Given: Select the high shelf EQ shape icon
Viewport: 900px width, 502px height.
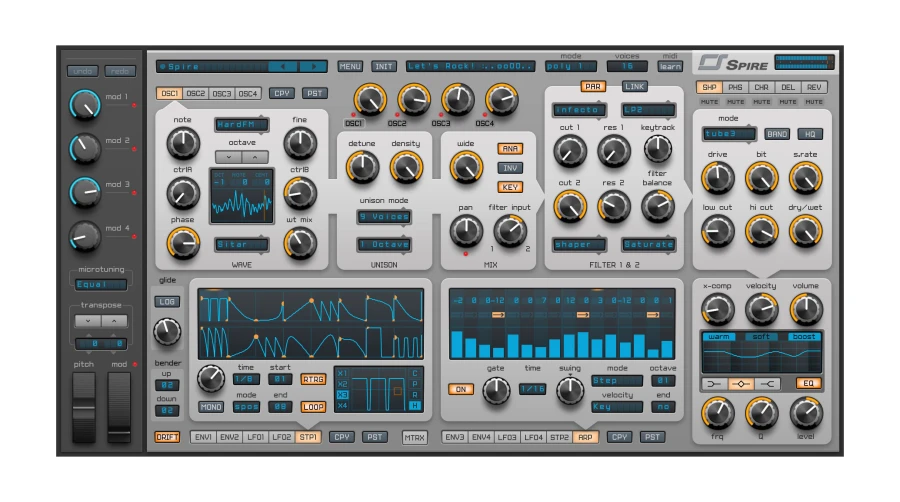Looking at the screenshot, I should [767, 383].
